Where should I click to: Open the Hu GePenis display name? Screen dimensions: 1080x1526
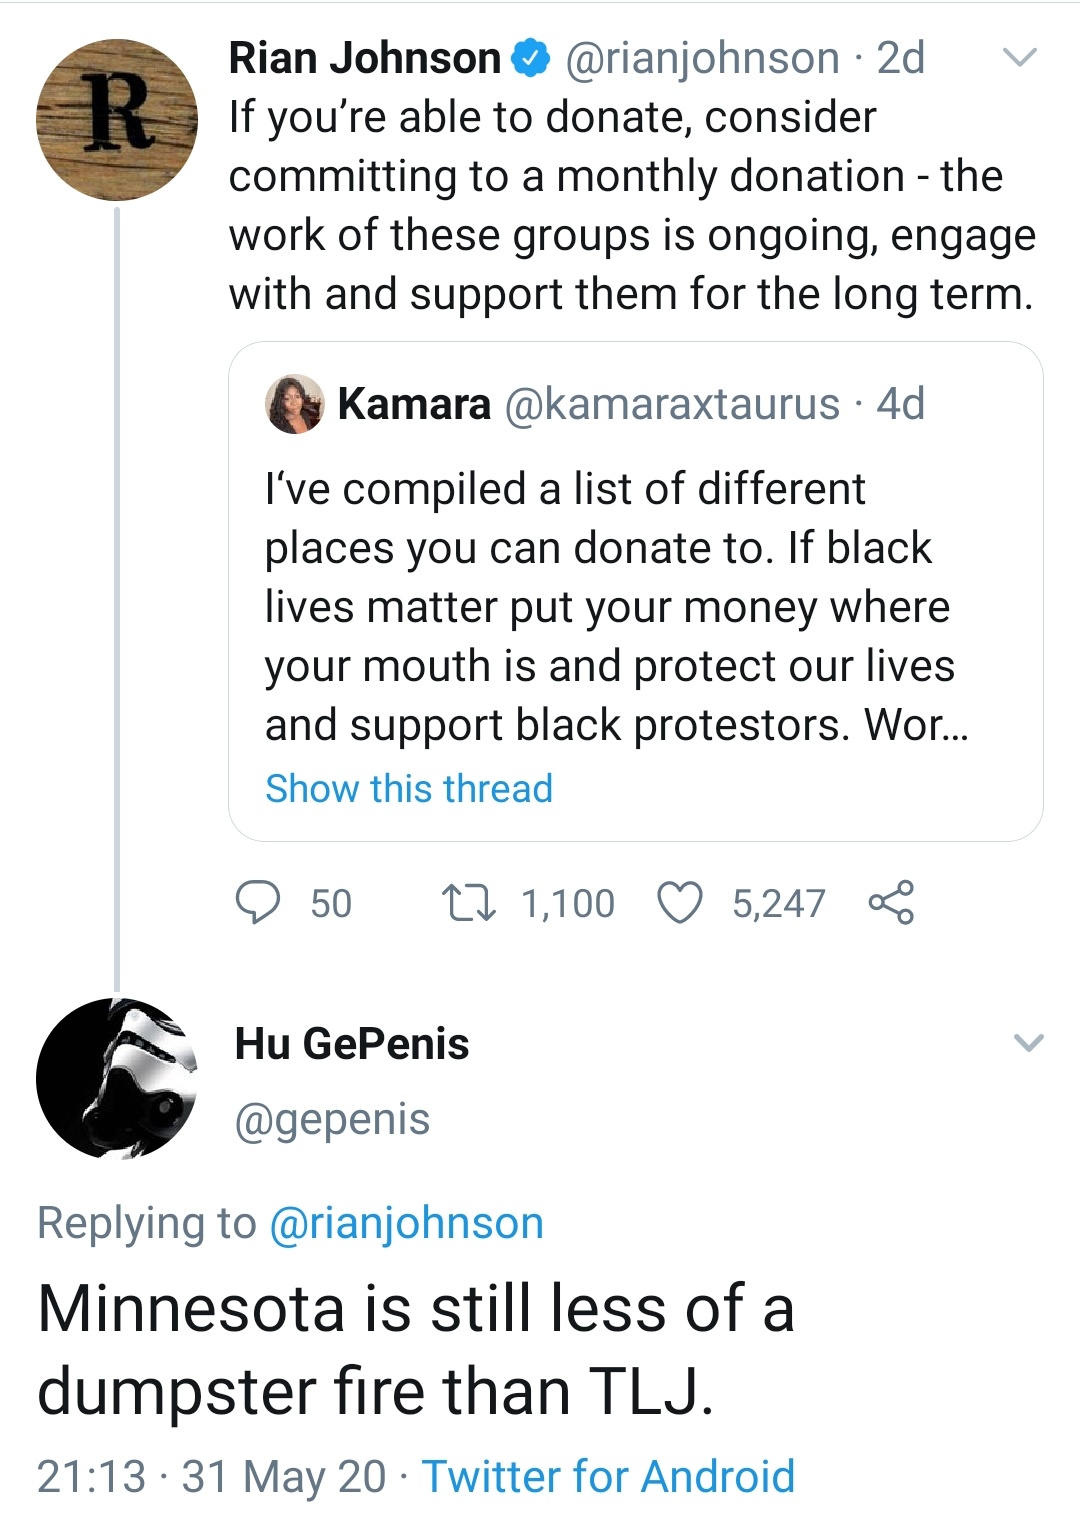[352, 1044]
